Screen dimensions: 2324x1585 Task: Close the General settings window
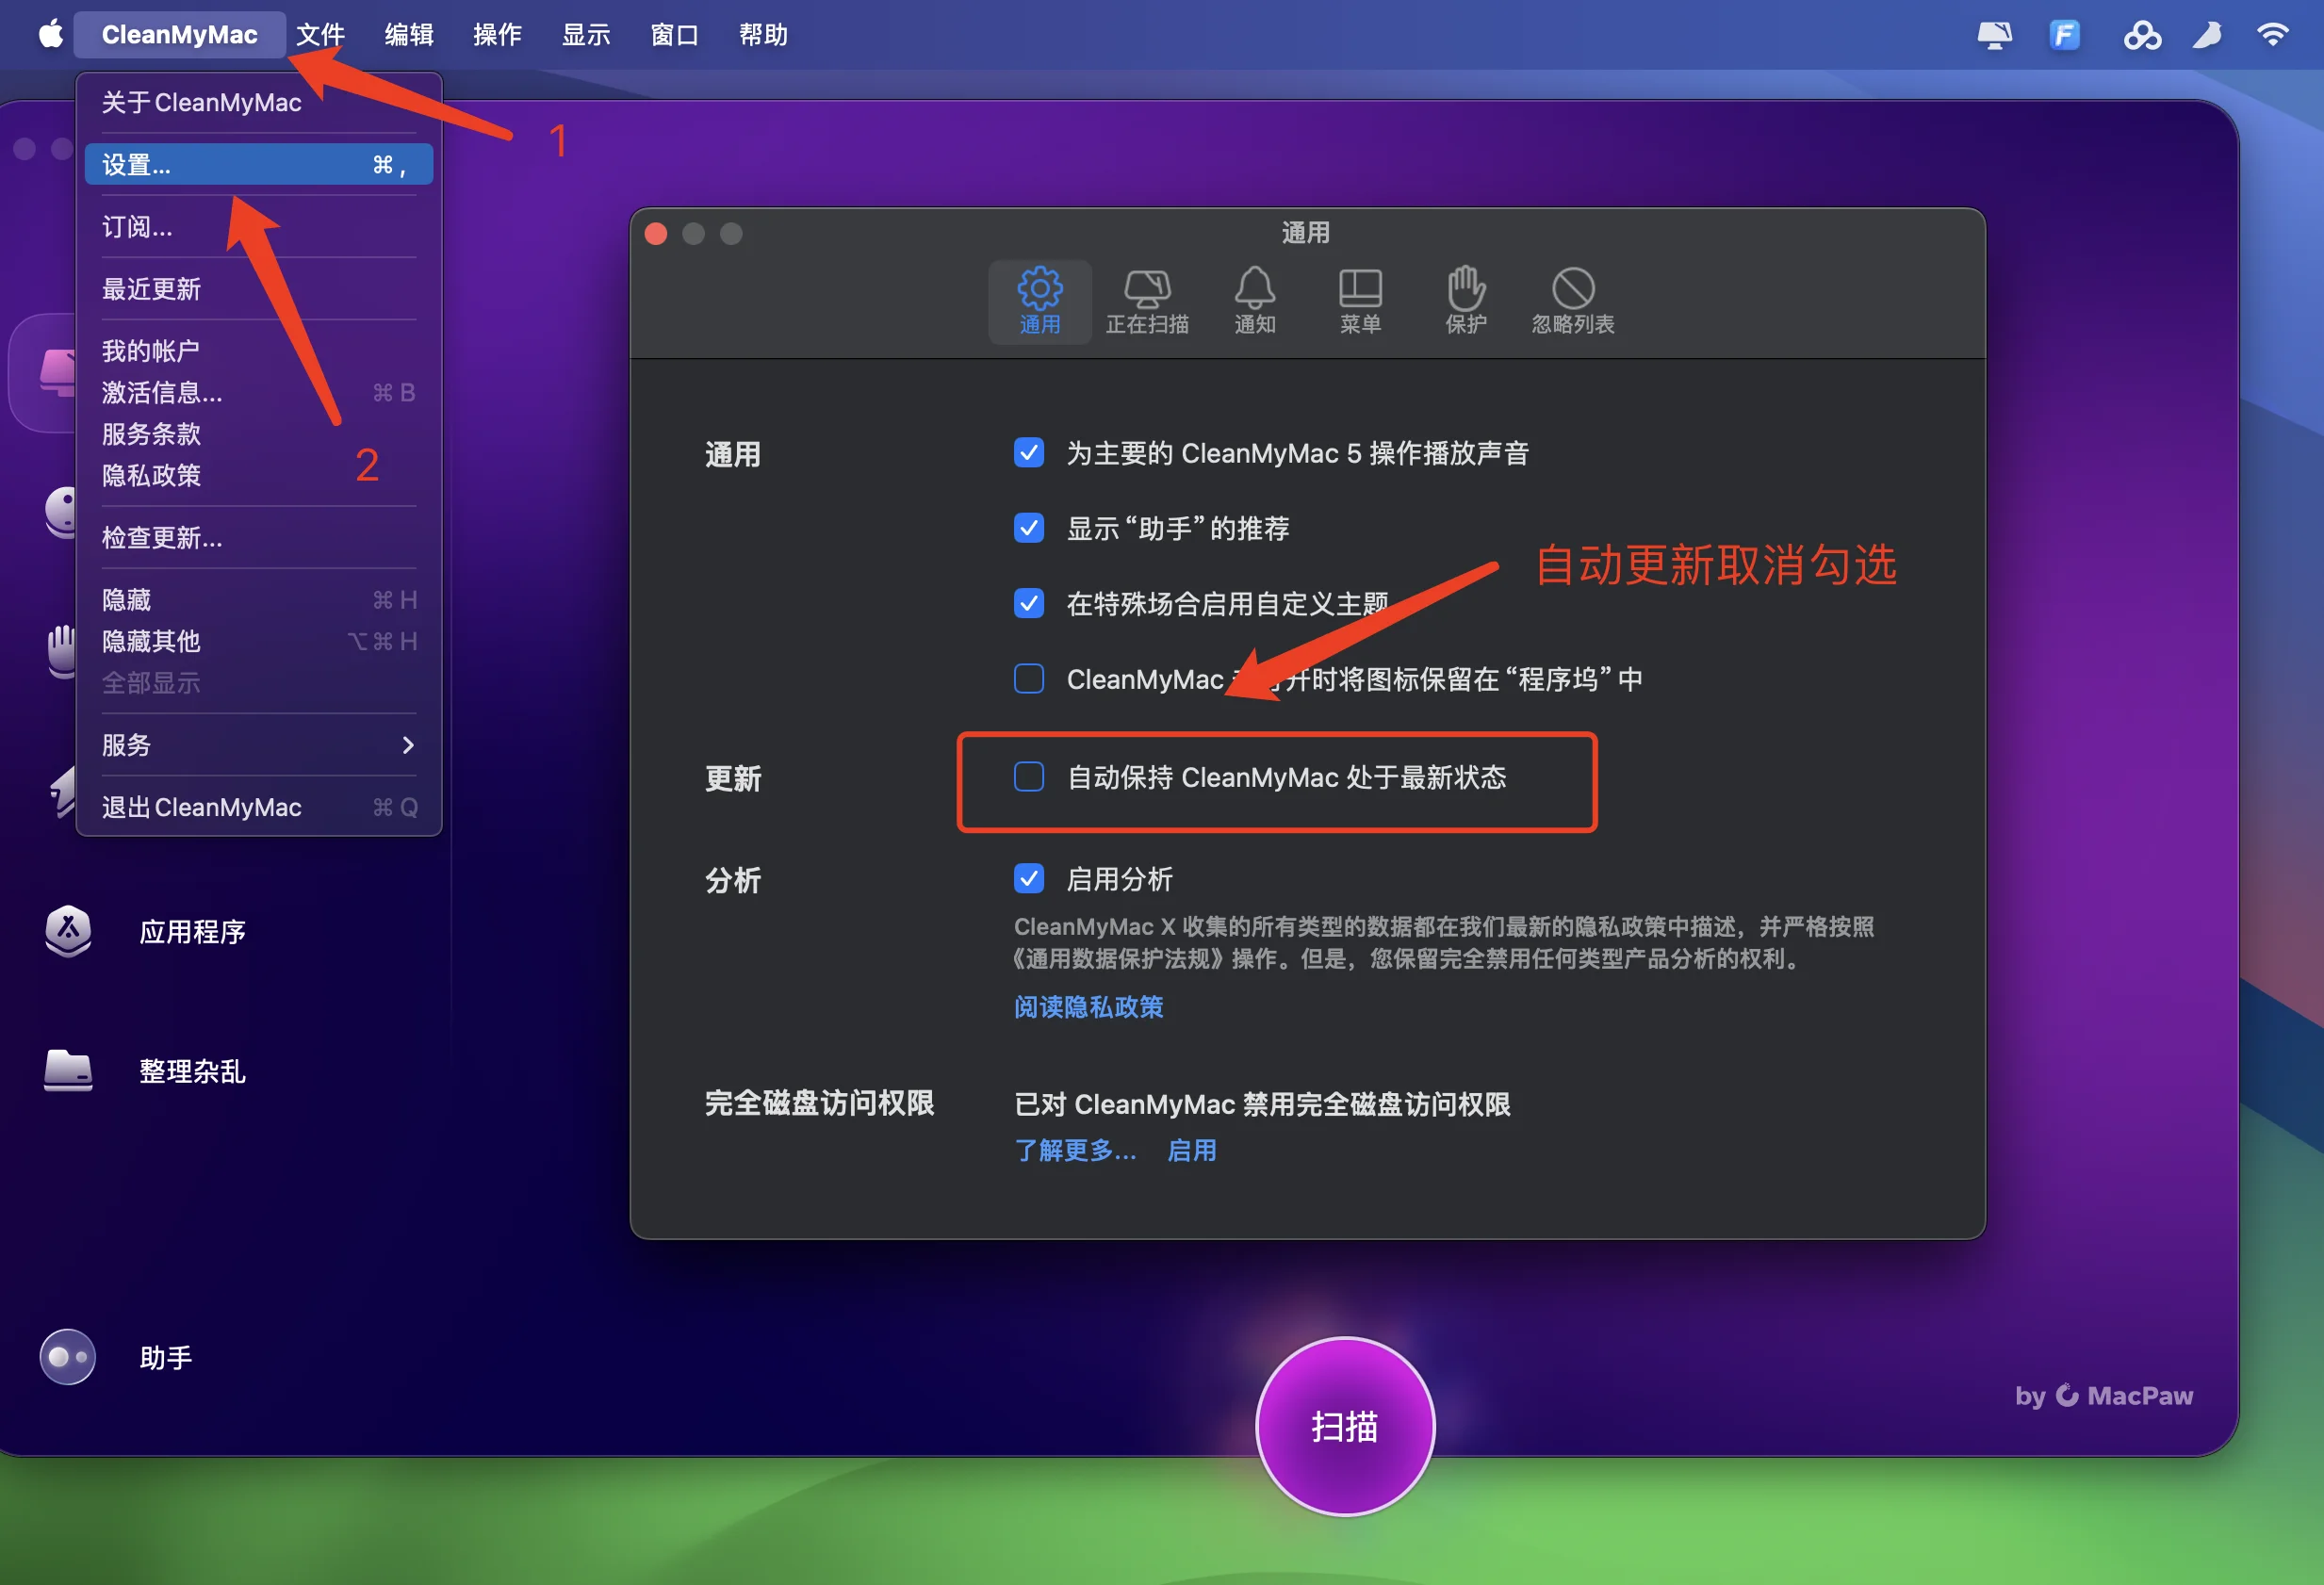(656, 233)
